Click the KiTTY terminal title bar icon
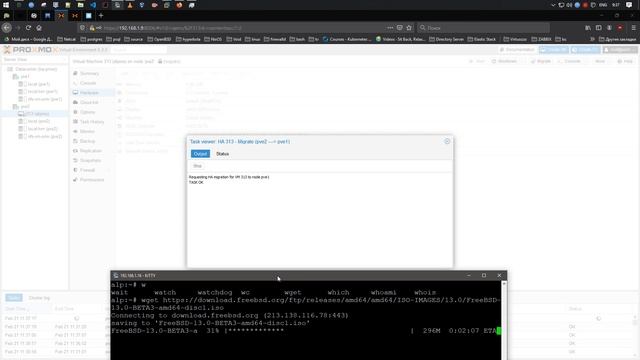The height and width of the screenshot is (360, 640). 116,276
